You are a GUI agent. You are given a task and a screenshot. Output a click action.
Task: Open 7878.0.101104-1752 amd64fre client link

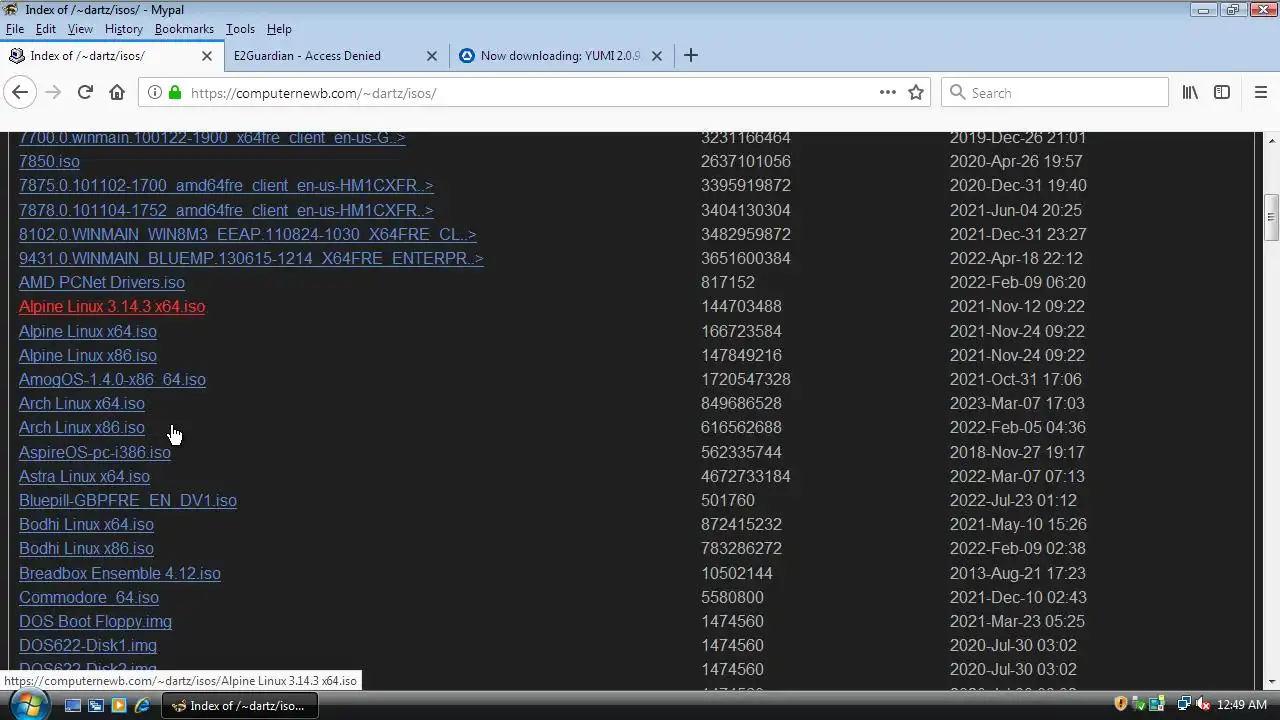[226, 210]
